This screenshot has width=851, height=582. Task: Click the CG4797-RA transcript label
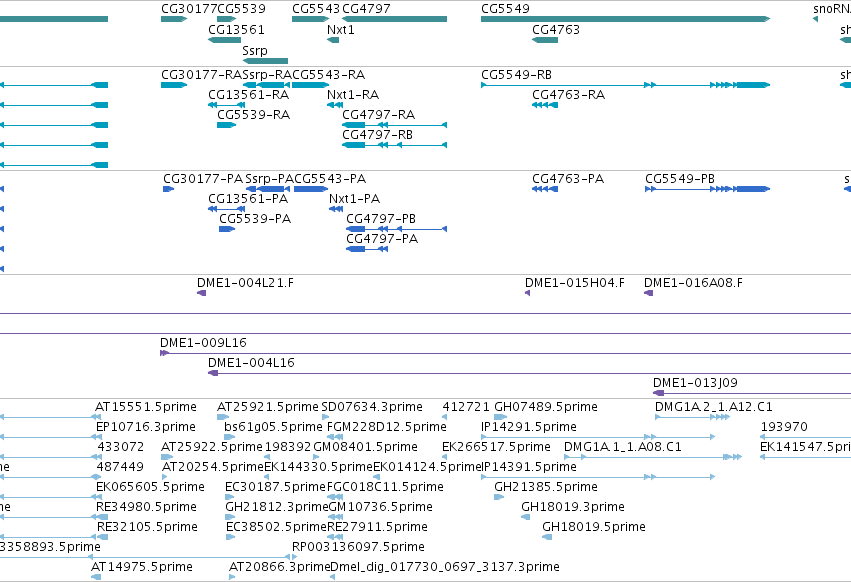pyautogui.click(x=378, y=115)
